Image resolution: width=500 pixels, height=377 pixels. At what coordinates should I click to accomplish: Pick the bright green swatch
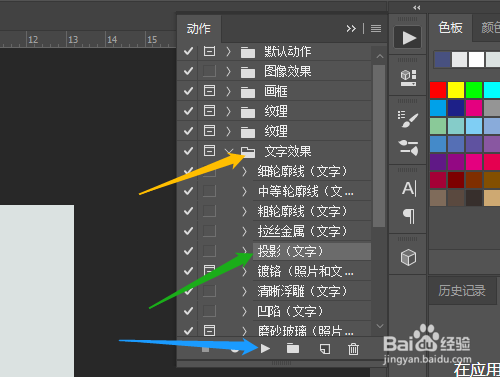click(474, 90)
